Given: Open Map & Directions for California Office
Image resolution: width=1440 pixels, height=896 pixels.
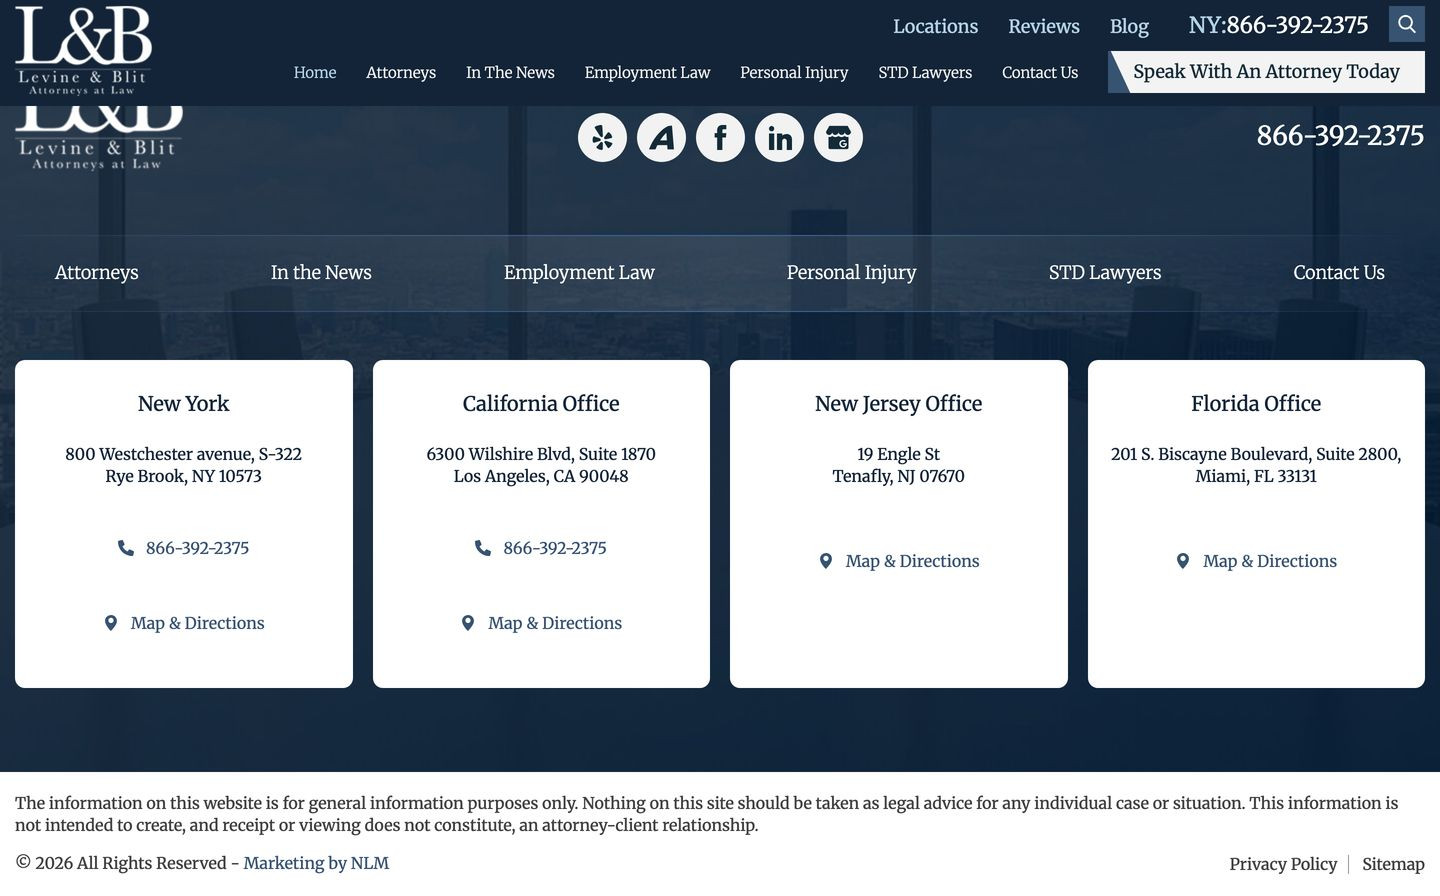Looking at the screenshot, I should (555, 623).
